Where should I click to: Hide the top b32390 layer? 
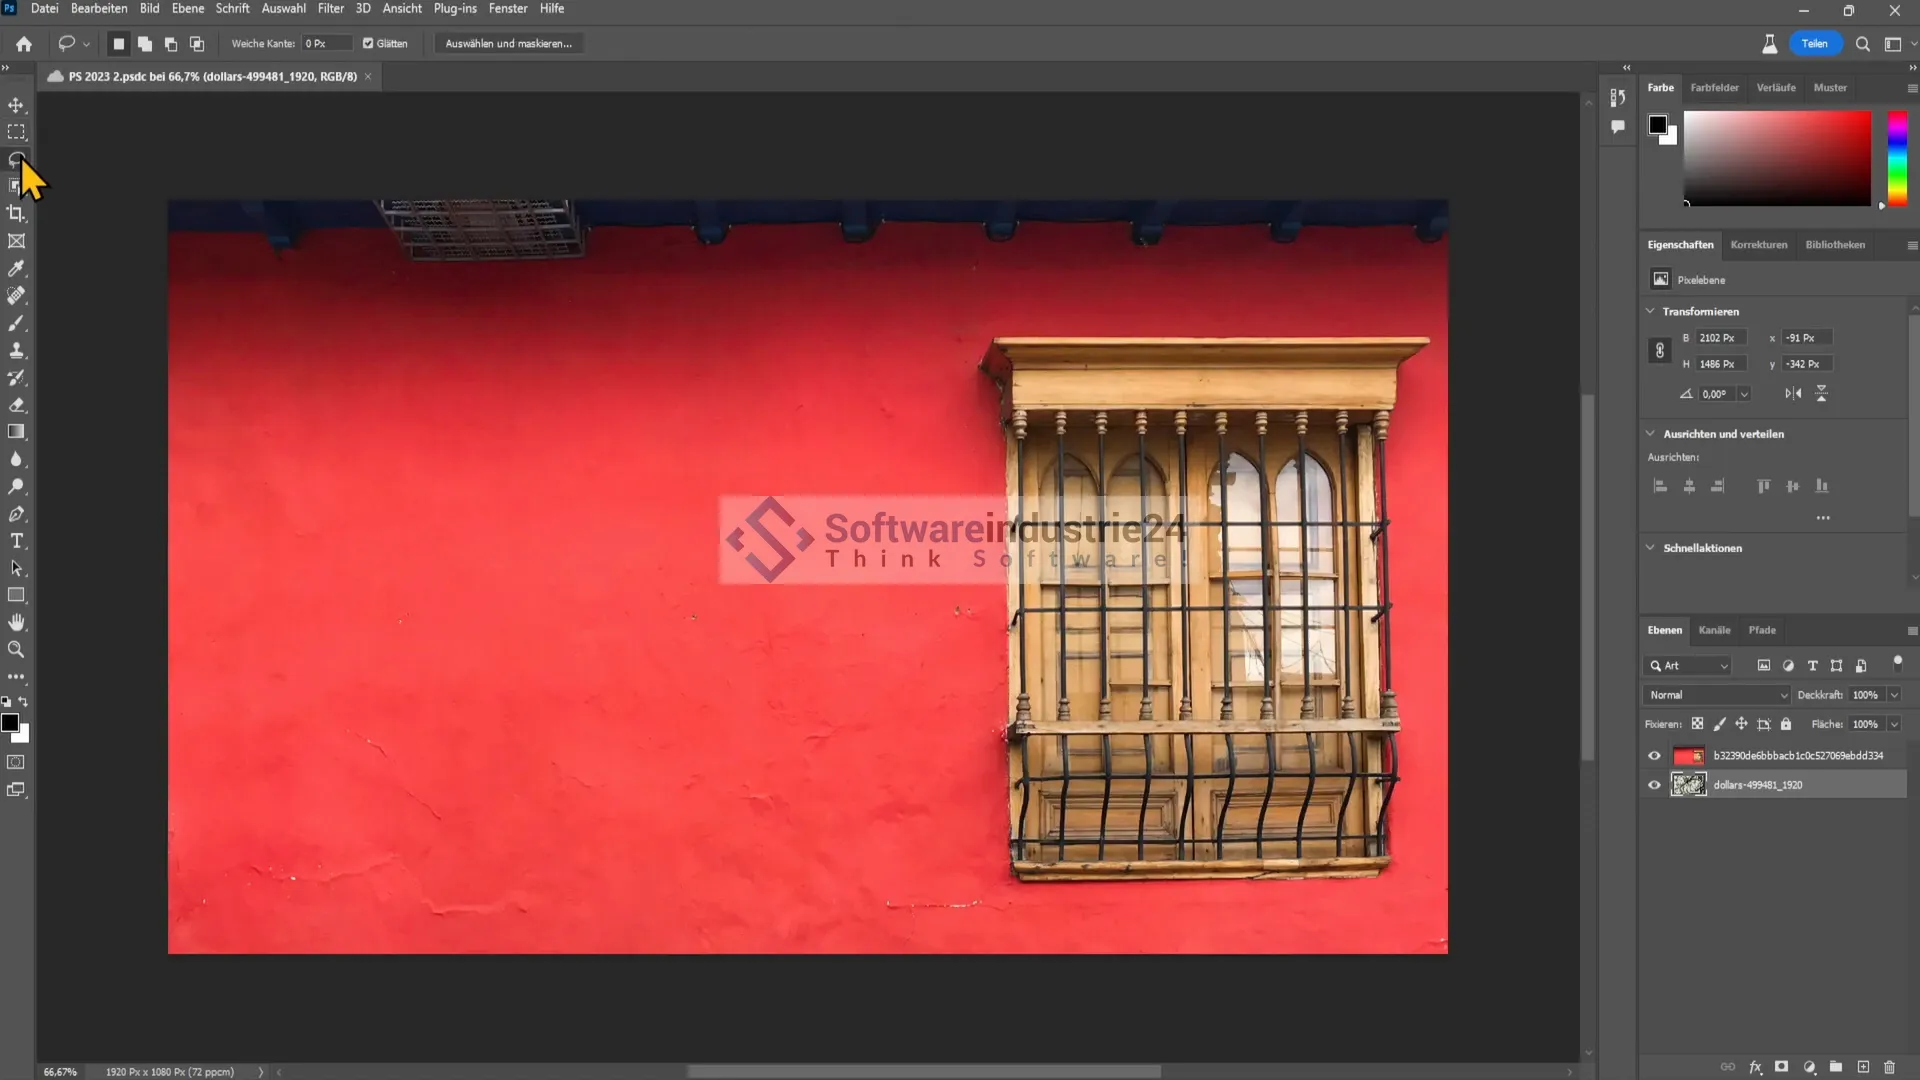1654,756
